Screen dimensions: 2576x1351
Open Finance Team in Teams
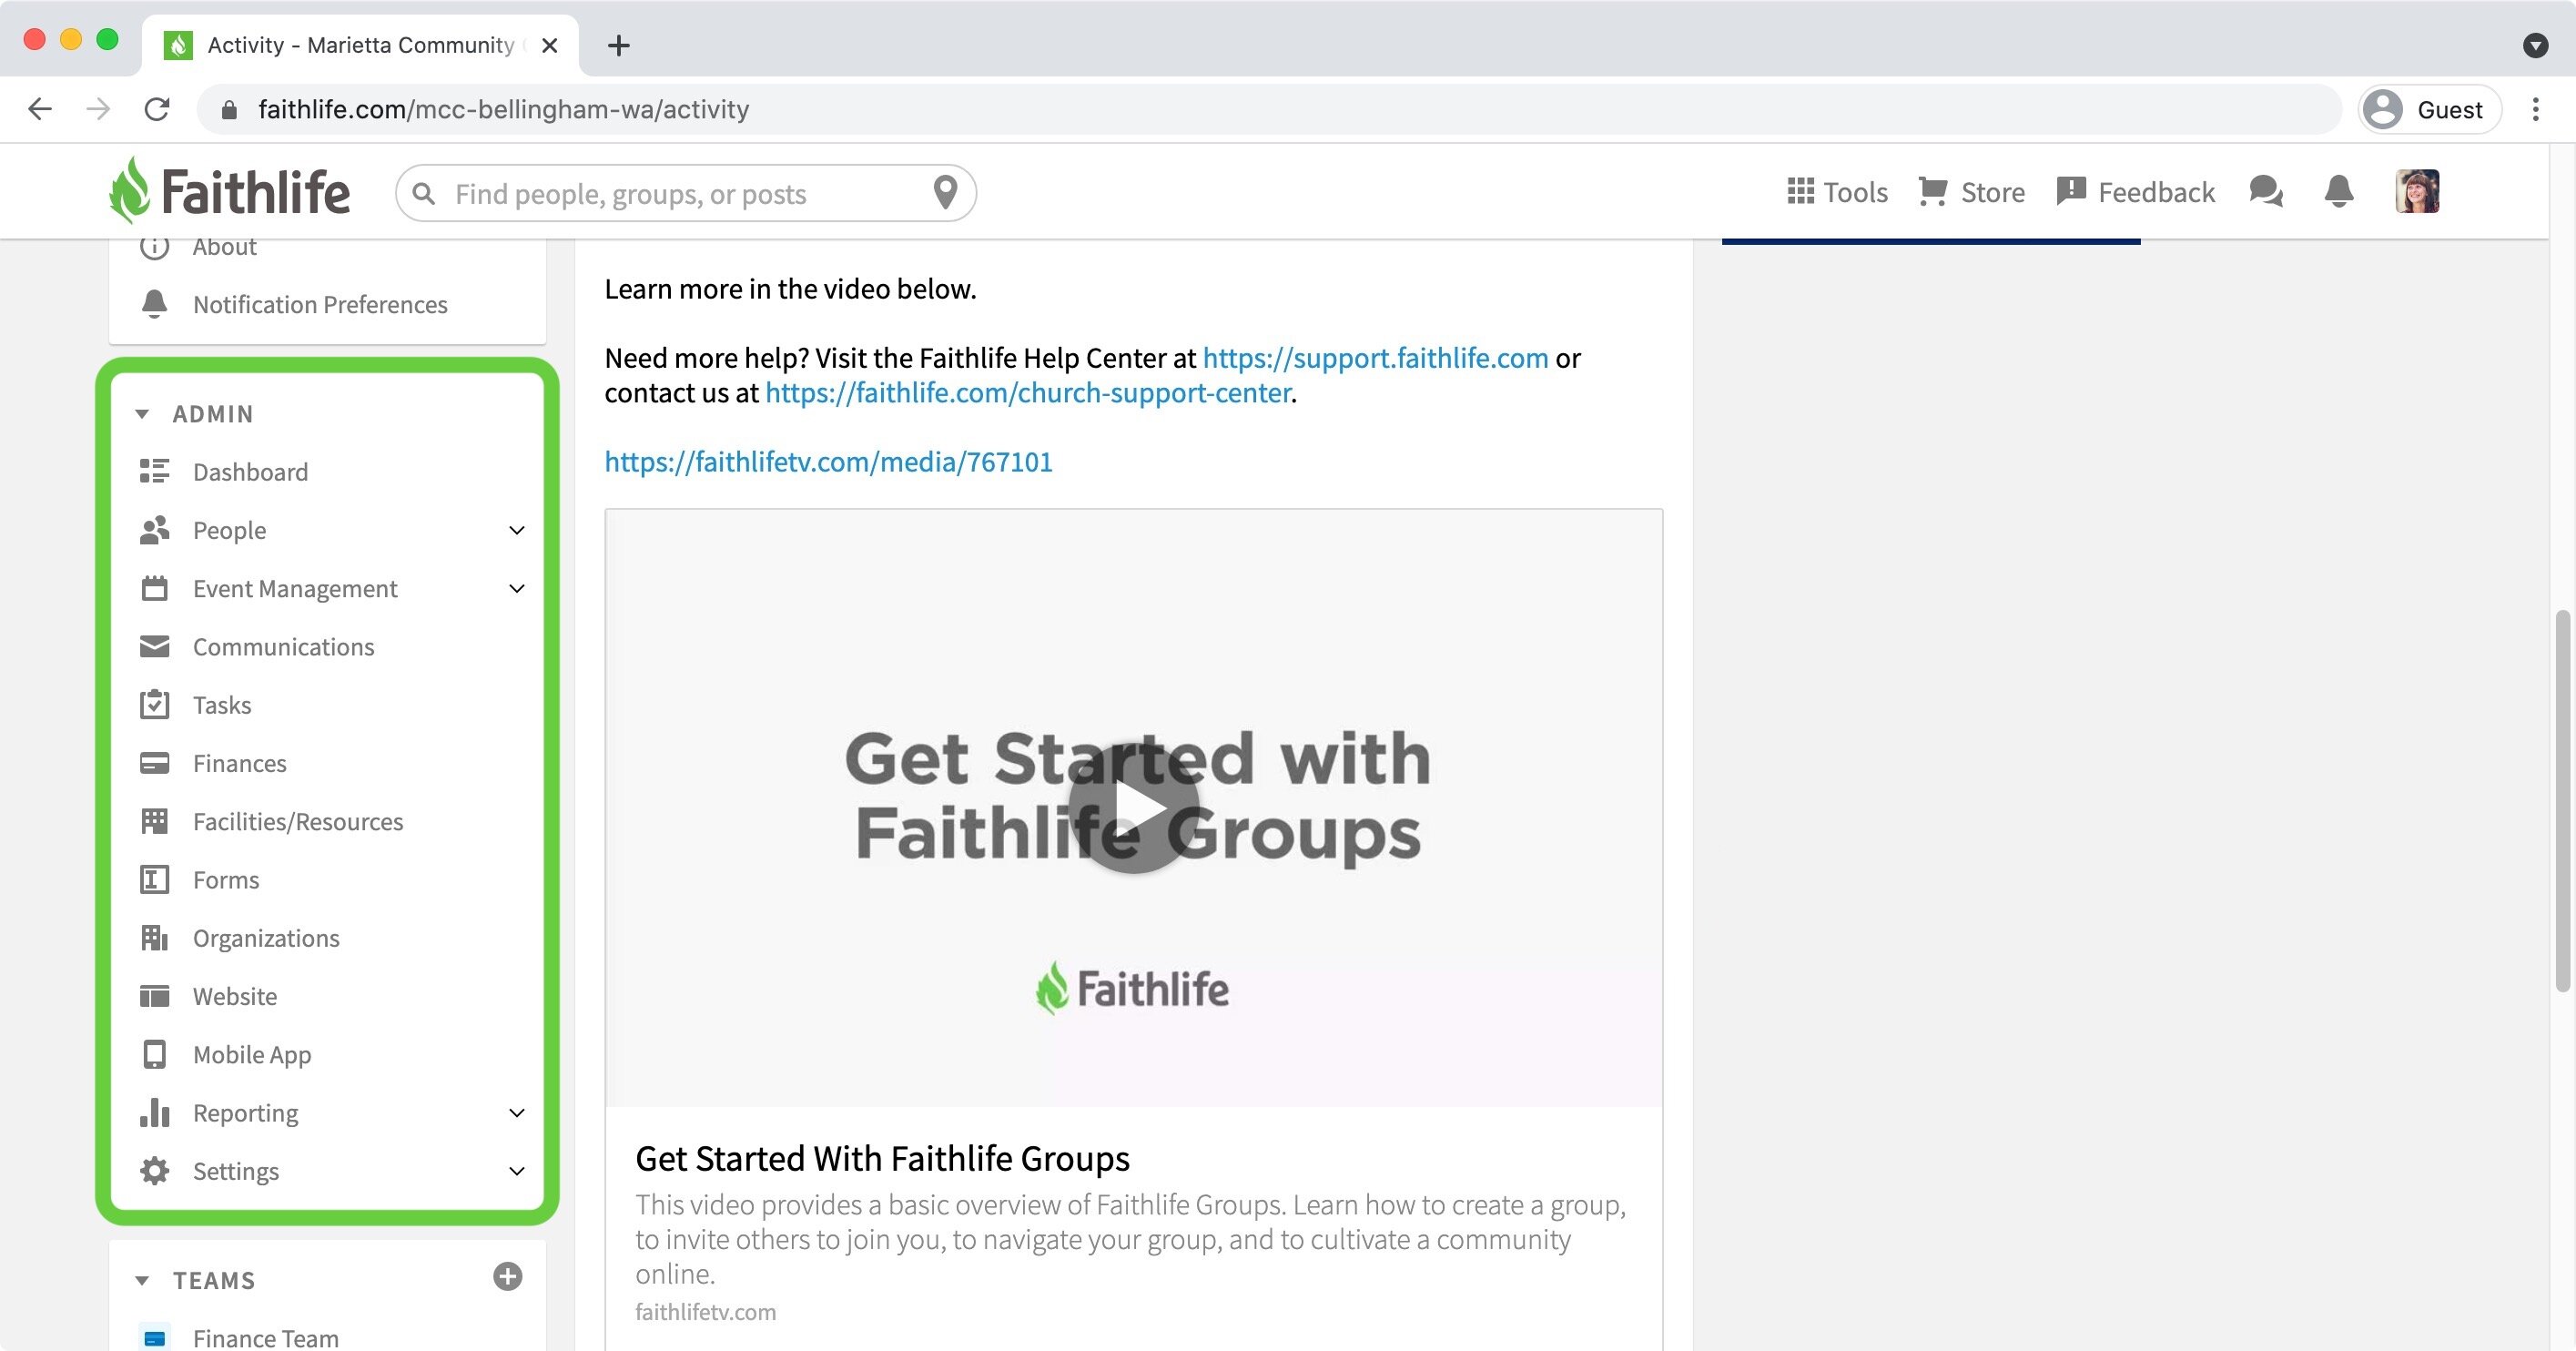click(x=265, y=1337)
